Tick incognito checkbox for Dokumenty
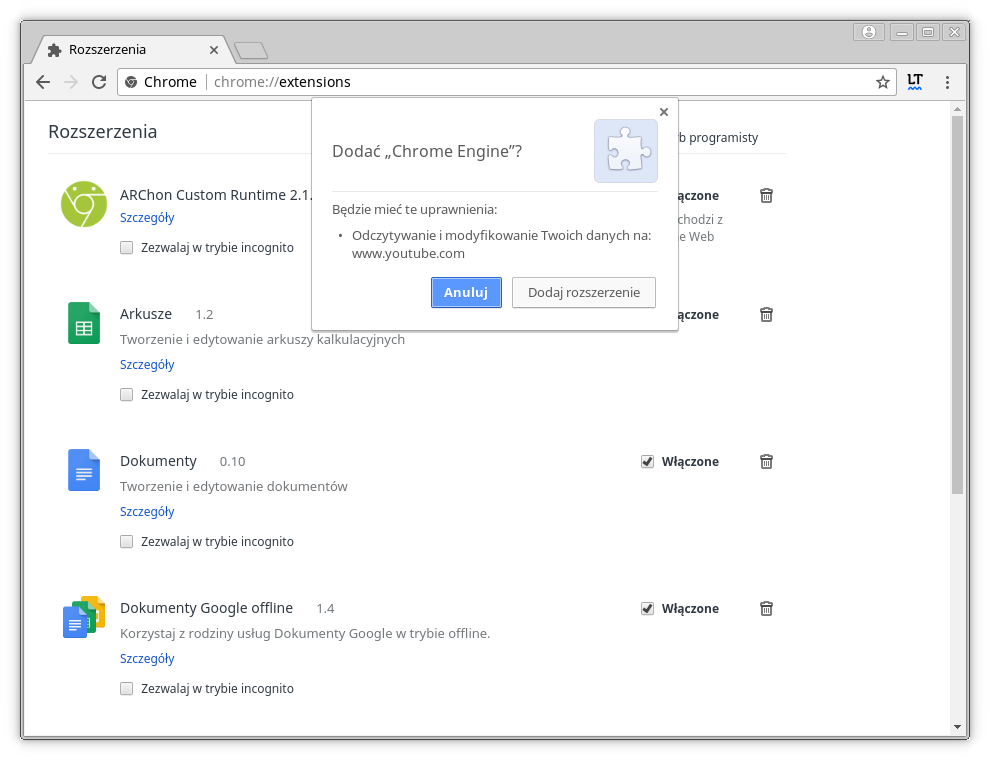 pos(127,542)
